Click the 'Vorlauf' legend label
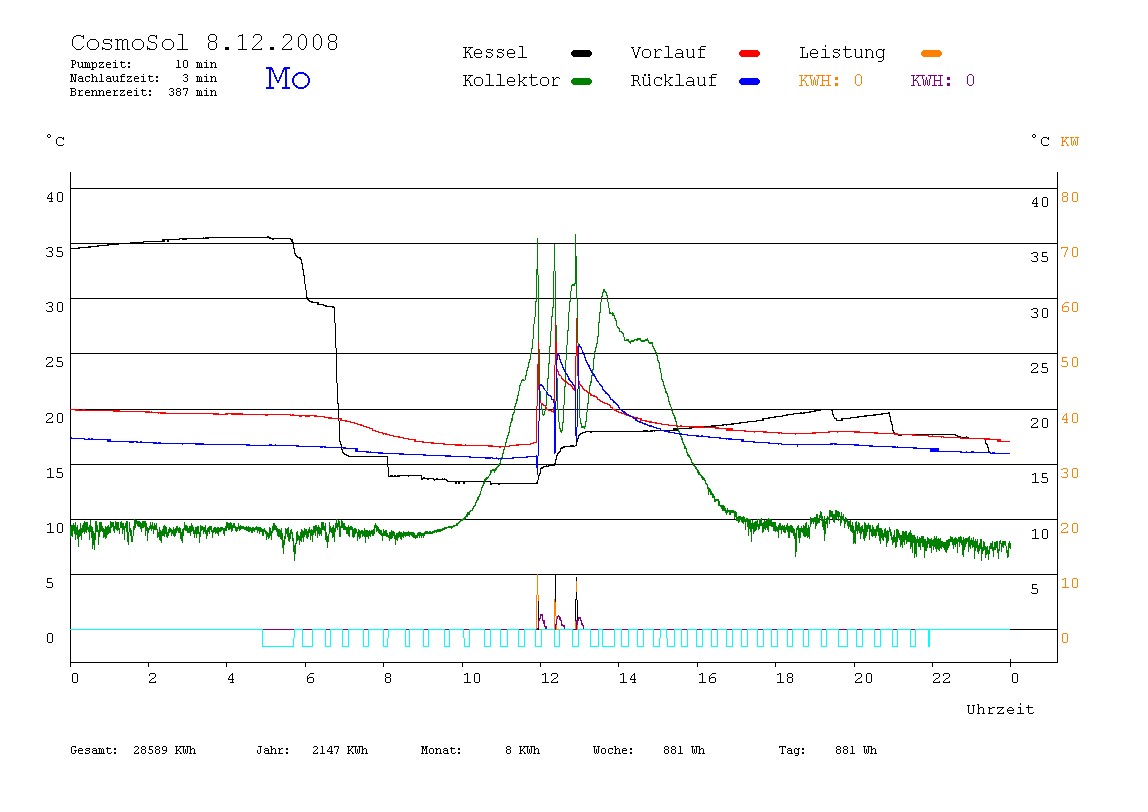 pos(668,53)
